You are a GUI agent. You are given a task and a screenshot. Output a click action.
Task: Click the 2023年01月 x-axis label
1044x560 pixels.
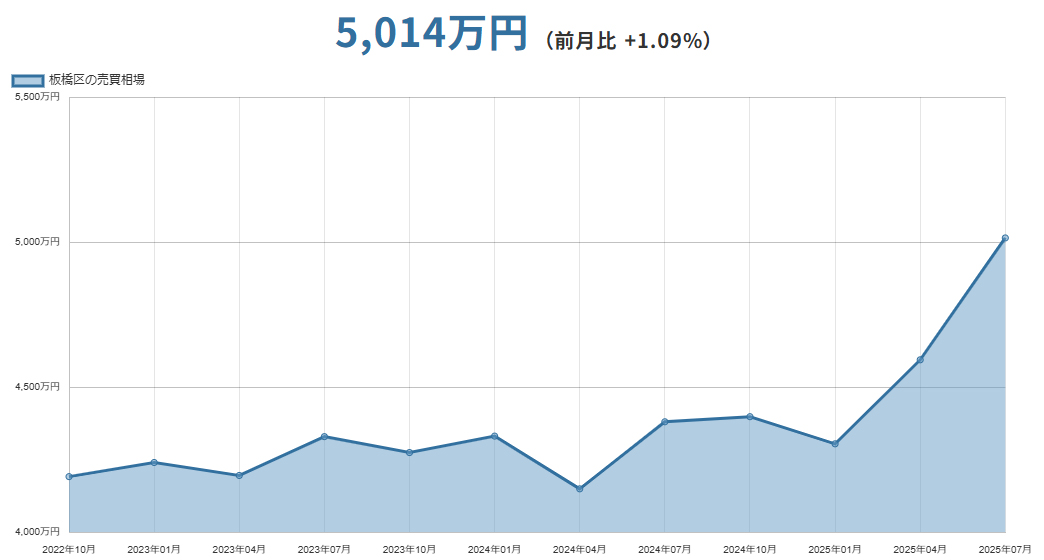pos(154,549)
